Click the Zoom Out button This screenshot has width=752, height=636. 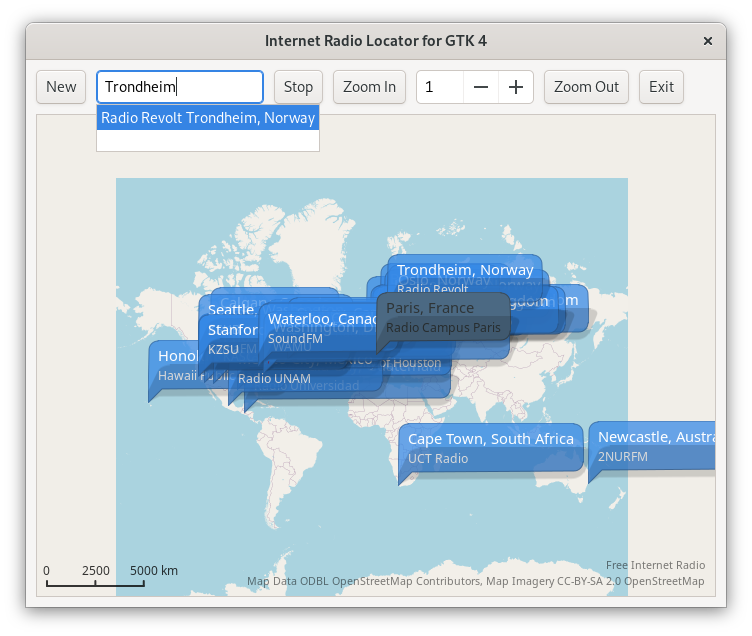[x=586, y=87]
